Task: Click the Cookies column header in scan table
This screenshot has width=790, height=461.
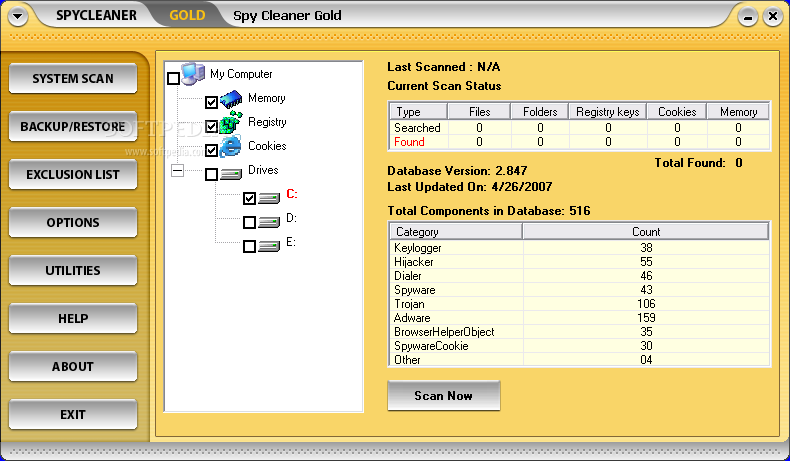Action: [x=677, y=111]
